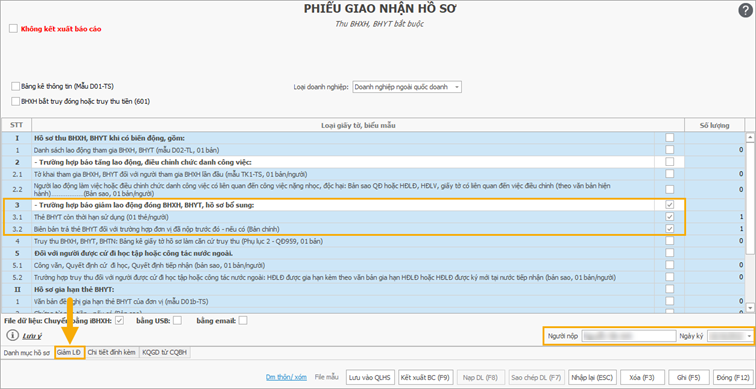The width and height of the screenshot is (756, 389).
Task: Uncheck Thẻ BHYT còn thời hạn sử dụng
Action: 669,217
